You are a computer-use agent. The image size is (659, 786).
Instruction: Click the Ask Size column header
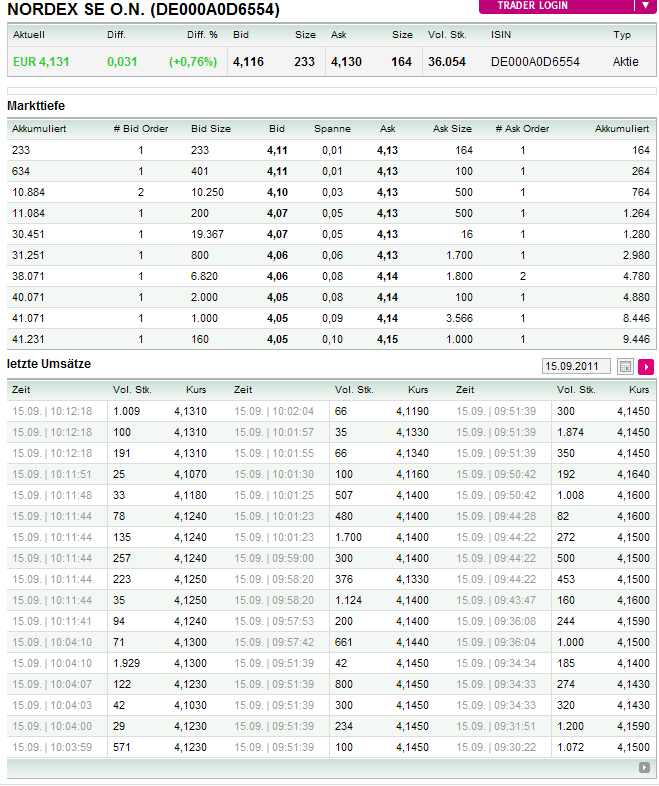453,129
